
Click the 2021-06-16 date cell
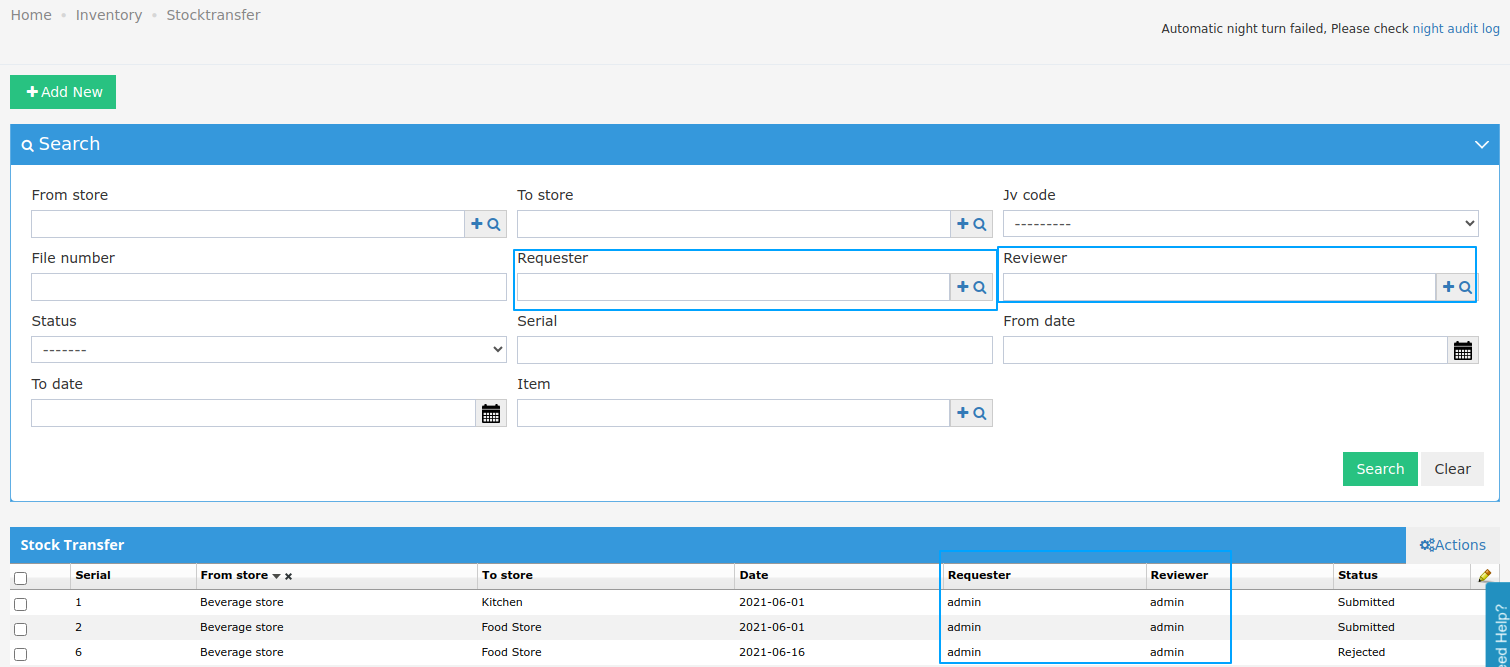pos(772,652)
